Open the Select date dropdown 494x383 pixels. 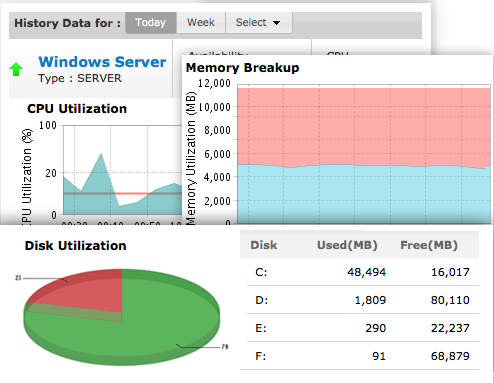click(x=259, y=23)
